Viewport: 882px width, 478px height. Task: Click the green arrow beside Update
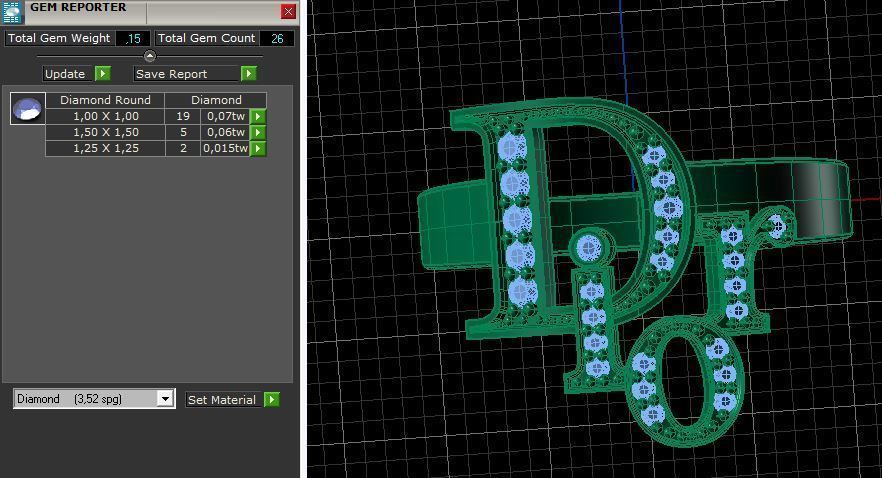[x=102, y=74]
